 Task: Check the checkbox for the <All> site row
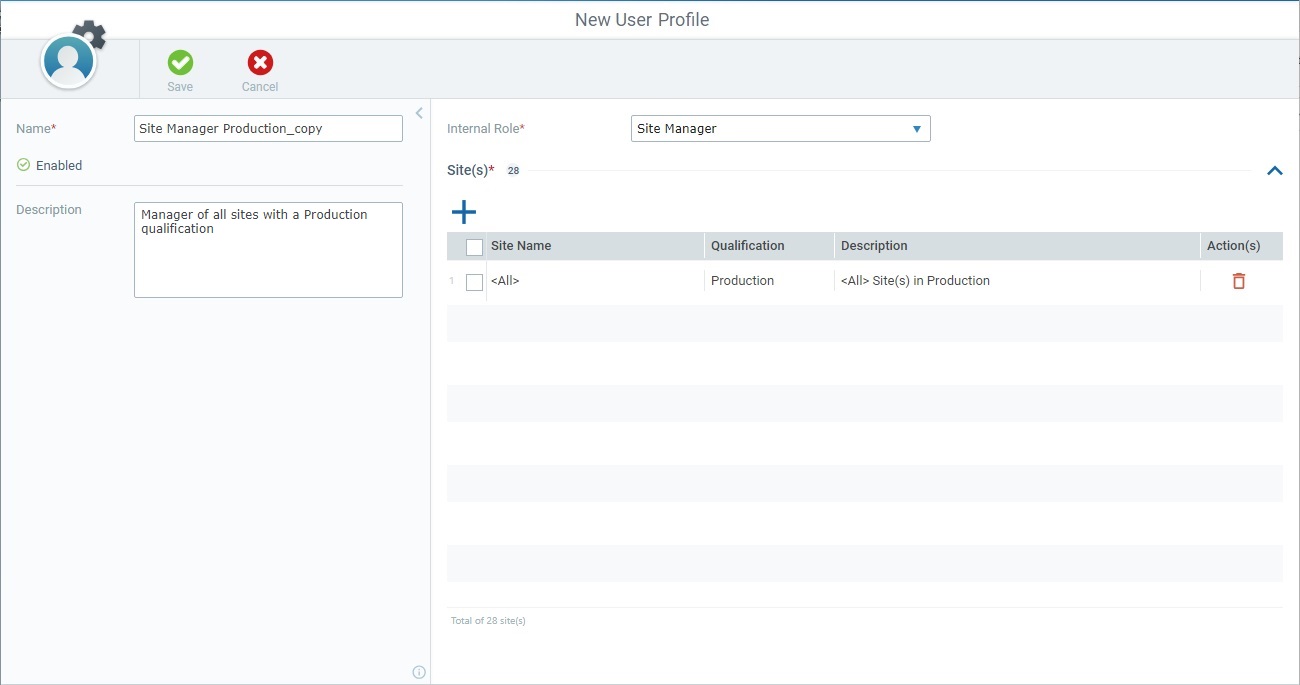click(x=474, y=281)
